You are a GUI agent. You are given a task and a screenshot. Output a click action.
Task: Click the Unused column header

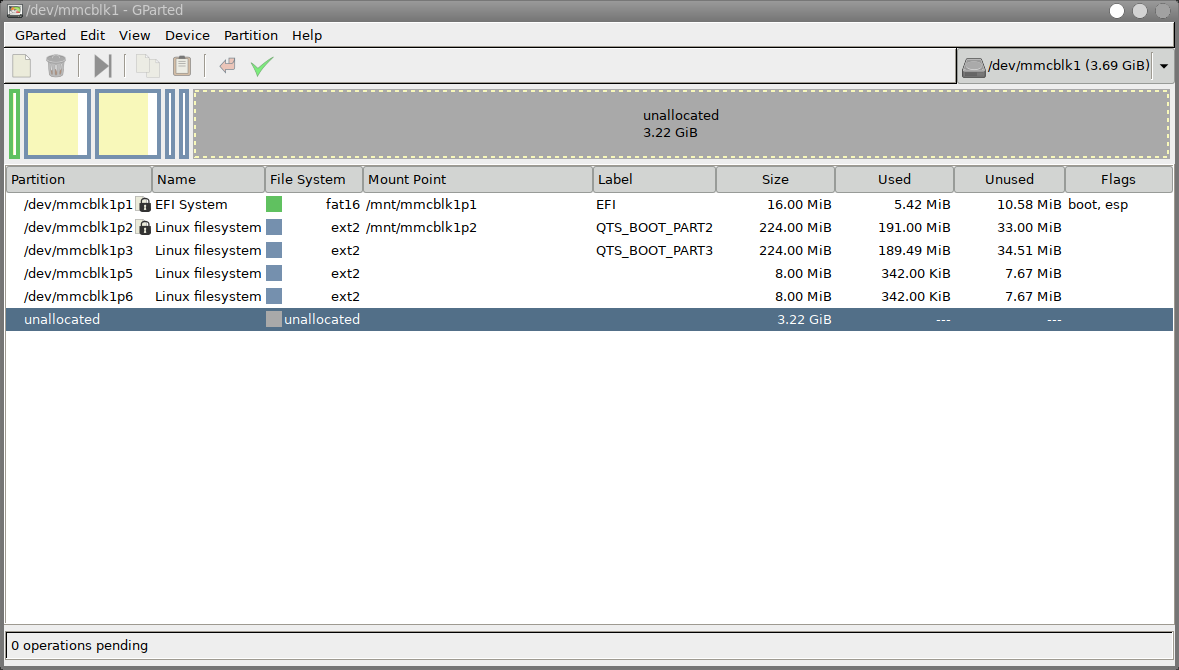point(1009,180)
